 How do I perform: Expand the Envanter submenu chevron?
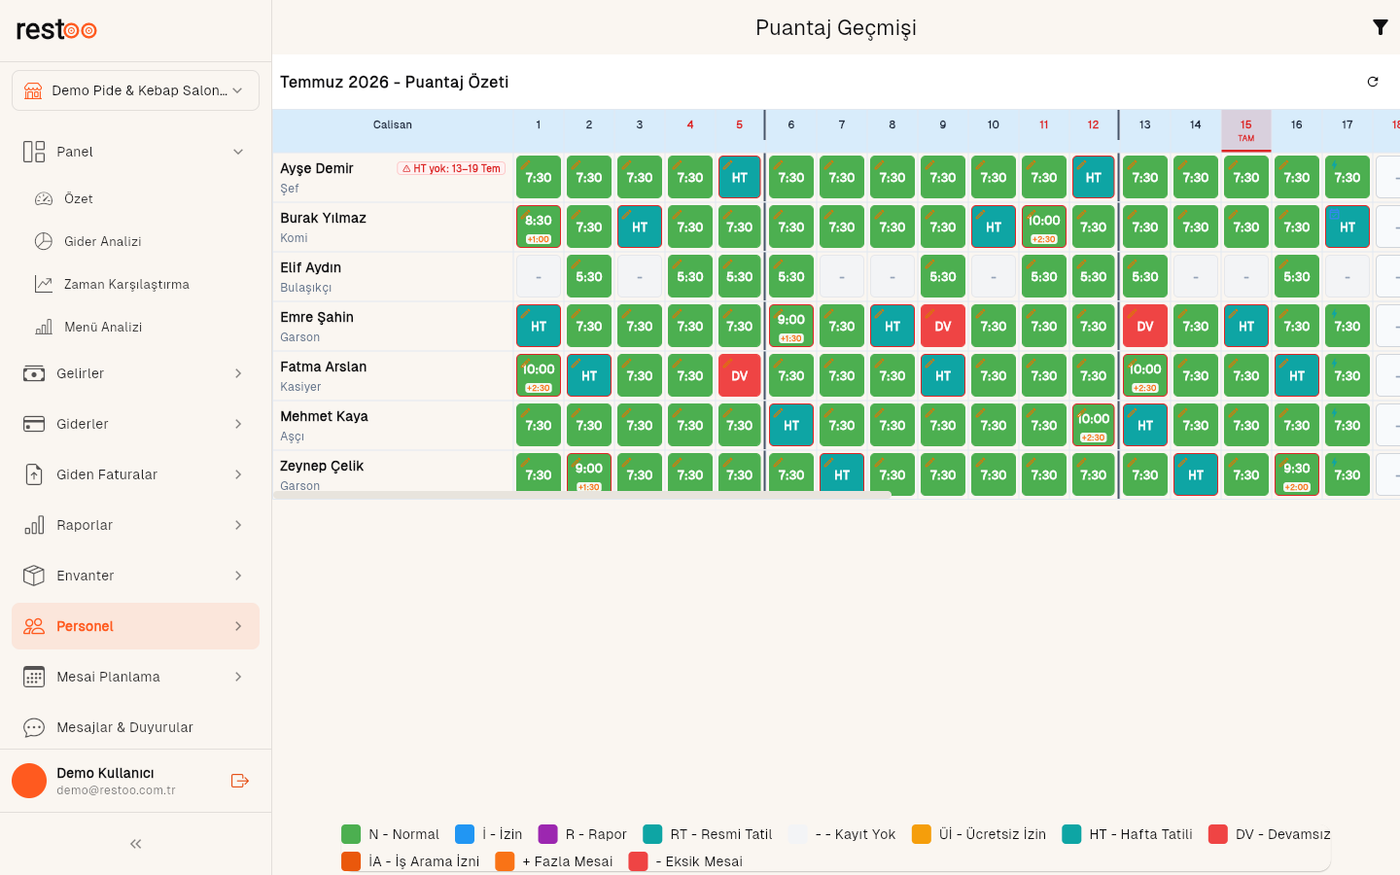238,576
